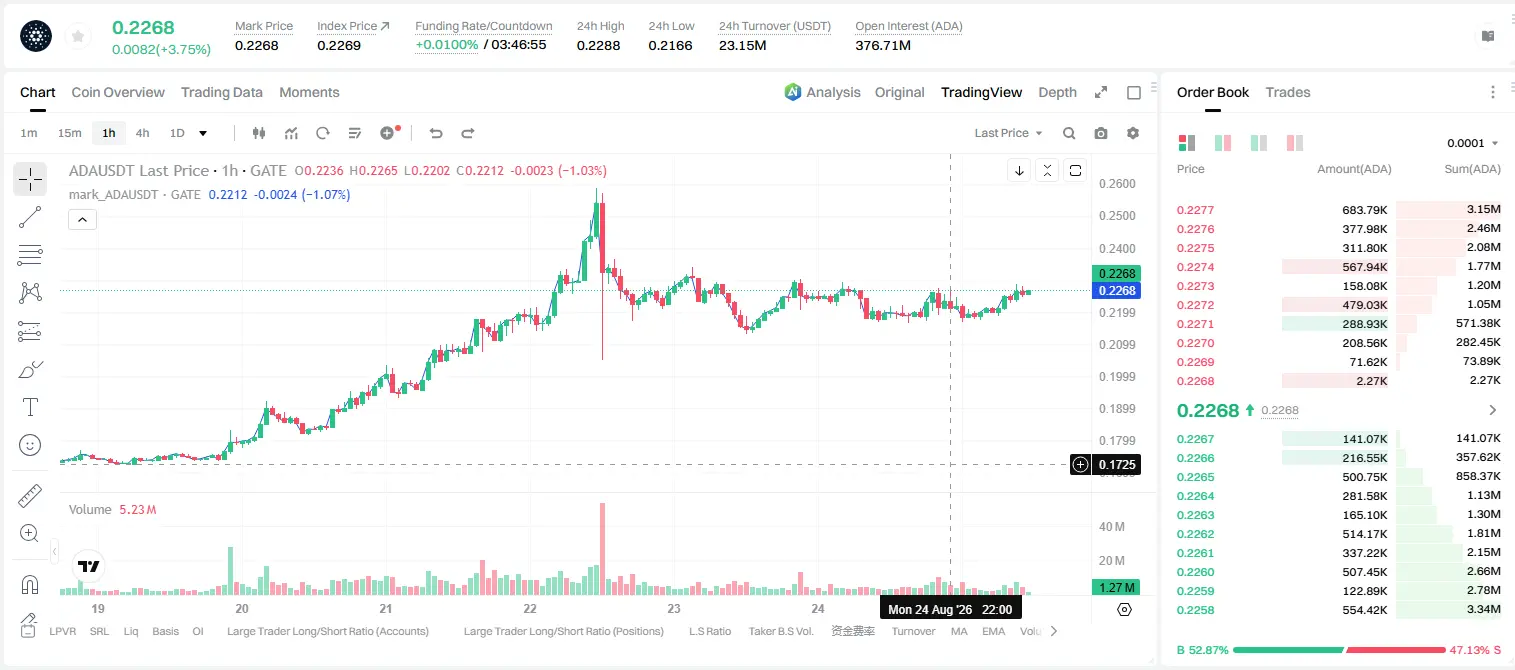Open chart settings gear icon

[1133, 133]
